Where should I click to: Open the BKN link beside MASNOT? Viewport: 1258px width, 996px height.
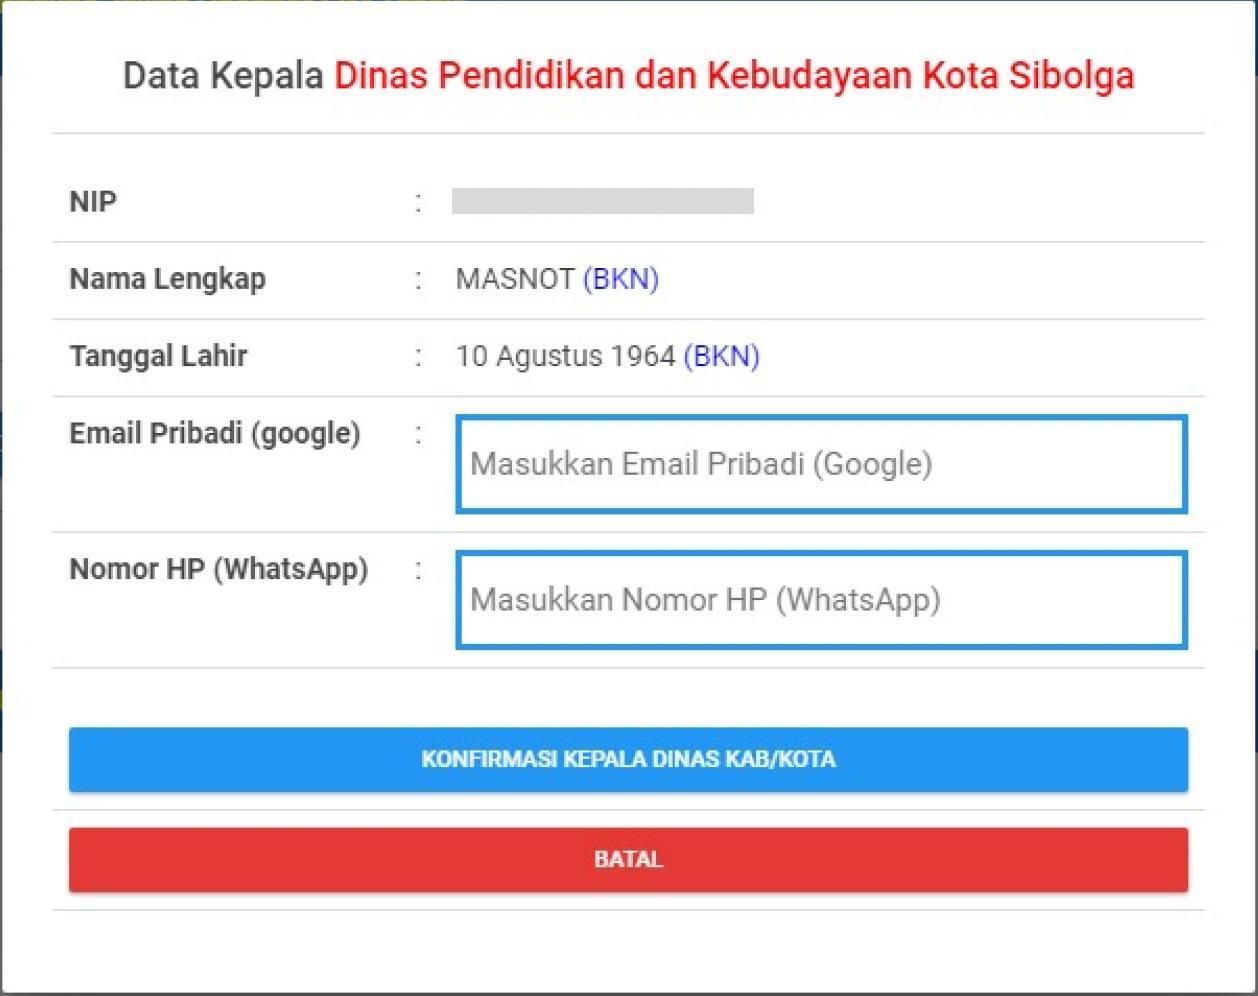tap(620, 279)
